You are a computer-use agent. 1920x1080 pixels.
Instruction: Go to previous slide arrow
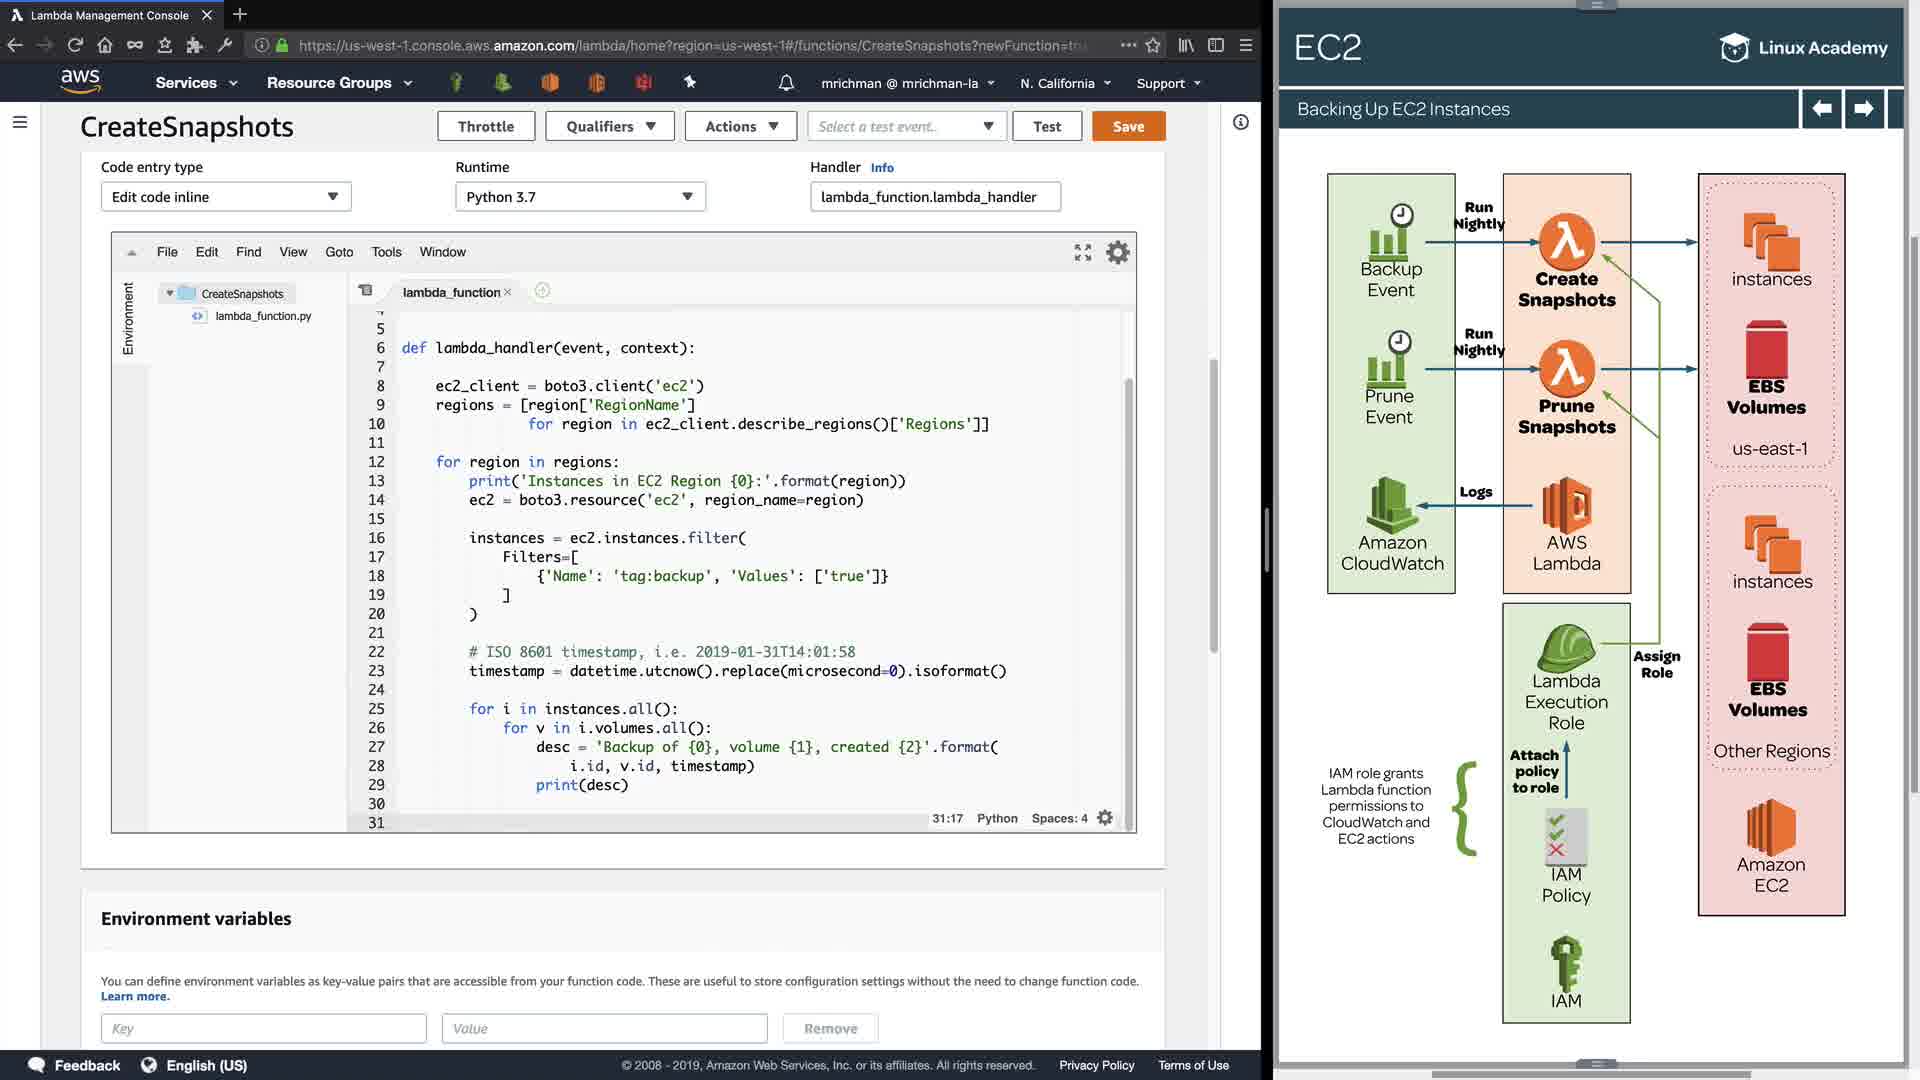coord(1821,109)
